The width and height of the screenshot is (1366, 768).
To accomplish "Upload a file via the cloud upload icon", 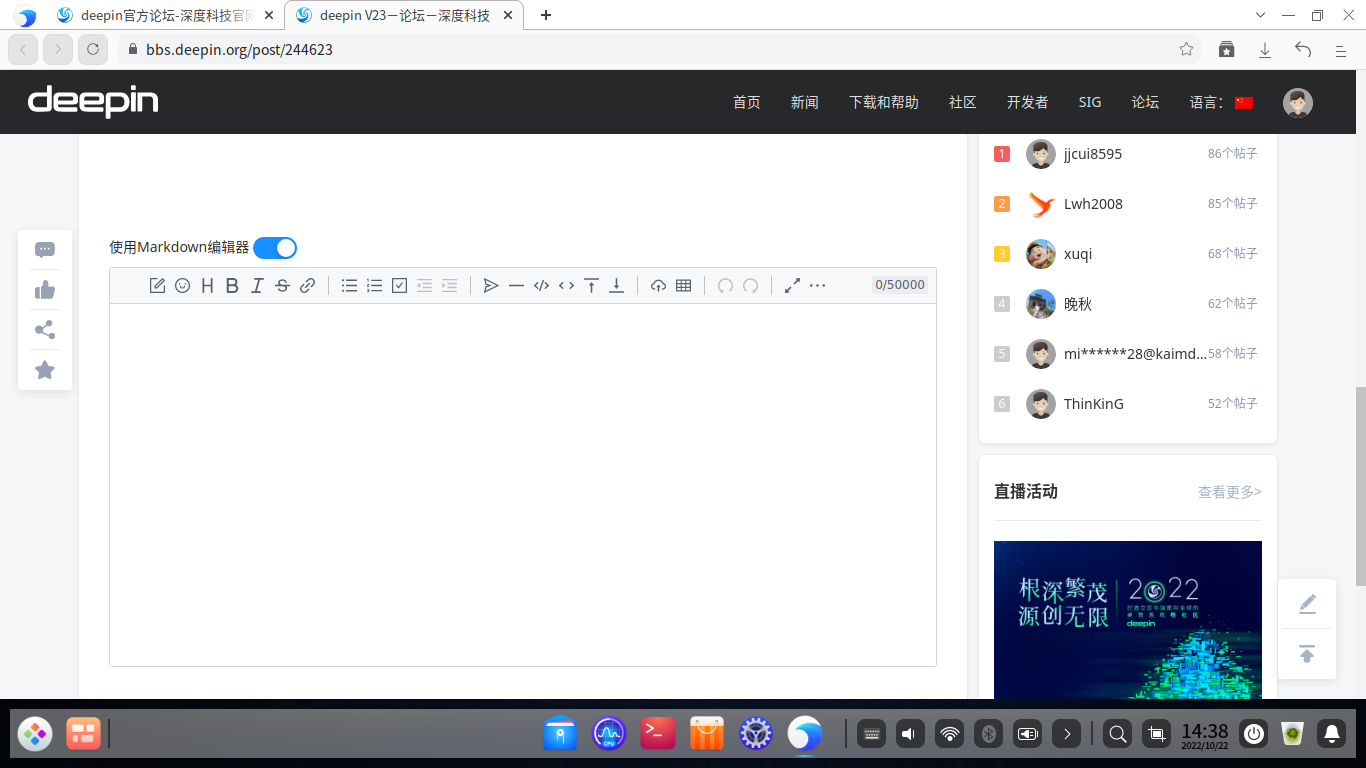I will coord(659,285).
